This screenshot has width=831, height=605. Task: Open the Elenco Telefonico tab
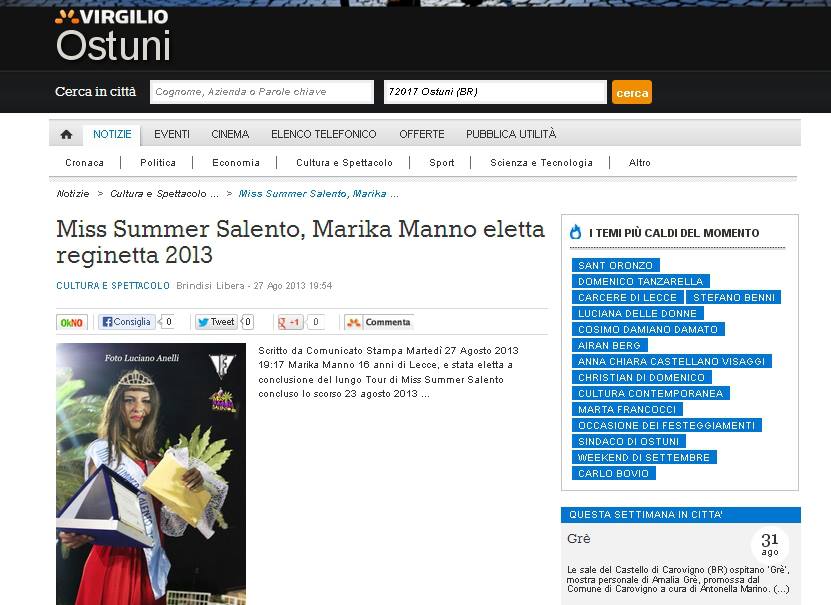(324, 134)
